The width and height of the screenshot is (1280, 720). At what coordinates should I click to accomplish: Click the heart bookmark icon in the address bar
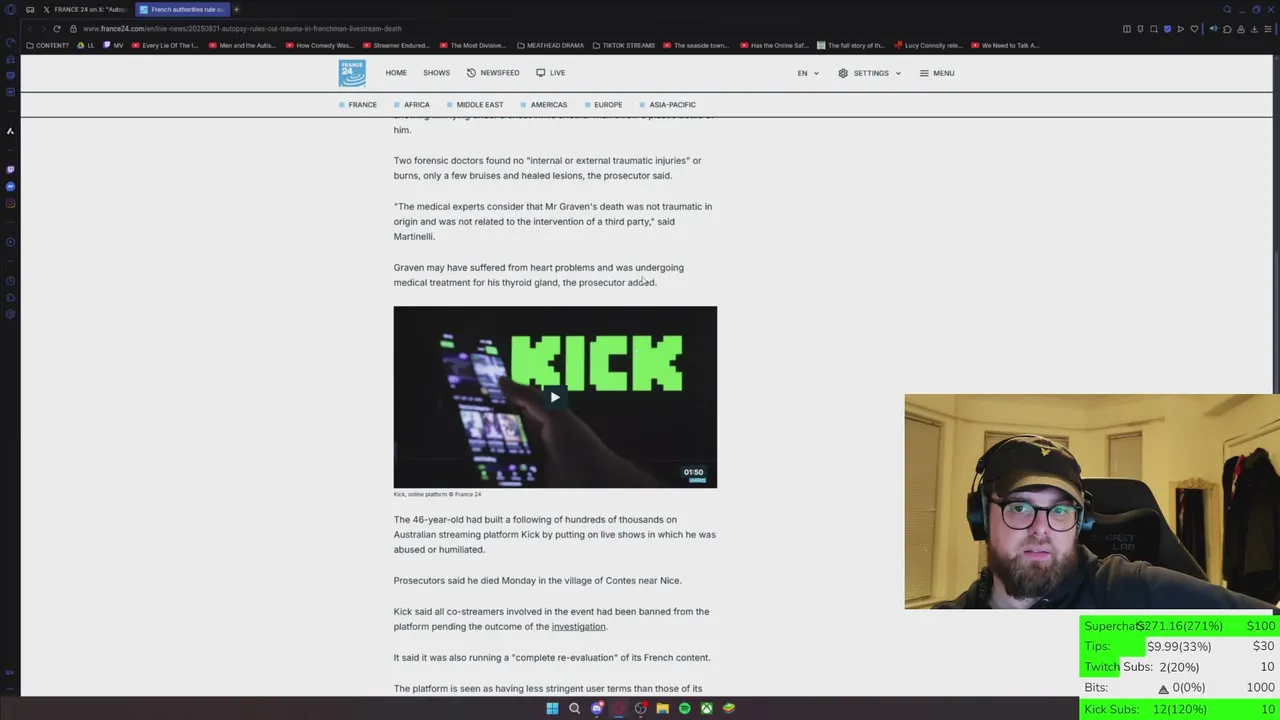(1194, 29)
